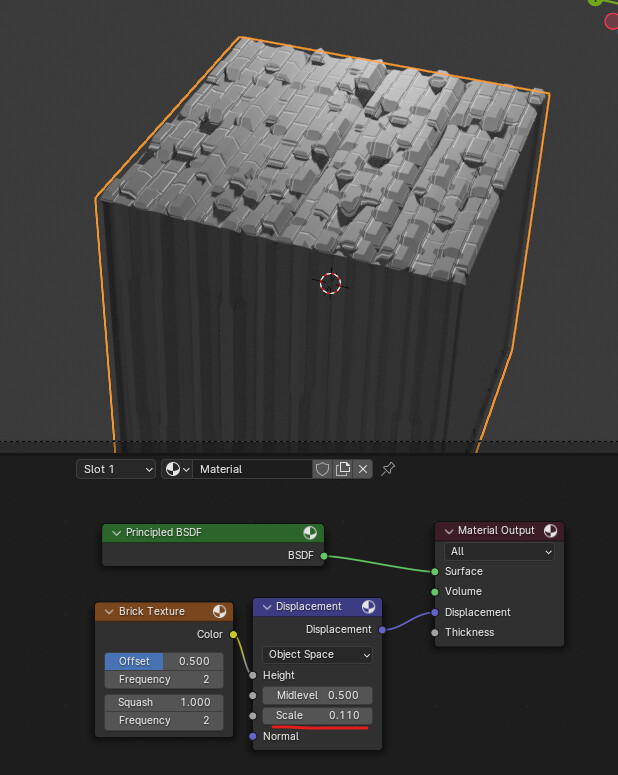Viewport: 618px width, 775px height.
Task: Click Frequency field below Squash
Action: tap(164, 721)
